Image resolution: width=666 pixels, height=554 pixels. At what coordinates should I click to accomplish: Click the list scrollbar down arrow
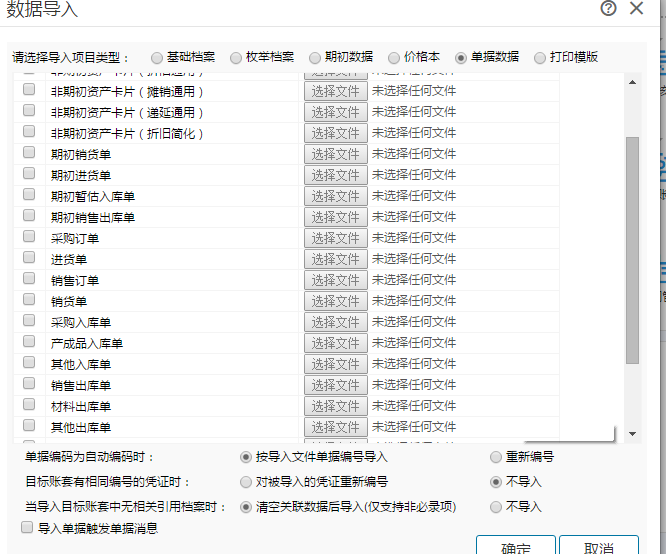tap(632, 433)
